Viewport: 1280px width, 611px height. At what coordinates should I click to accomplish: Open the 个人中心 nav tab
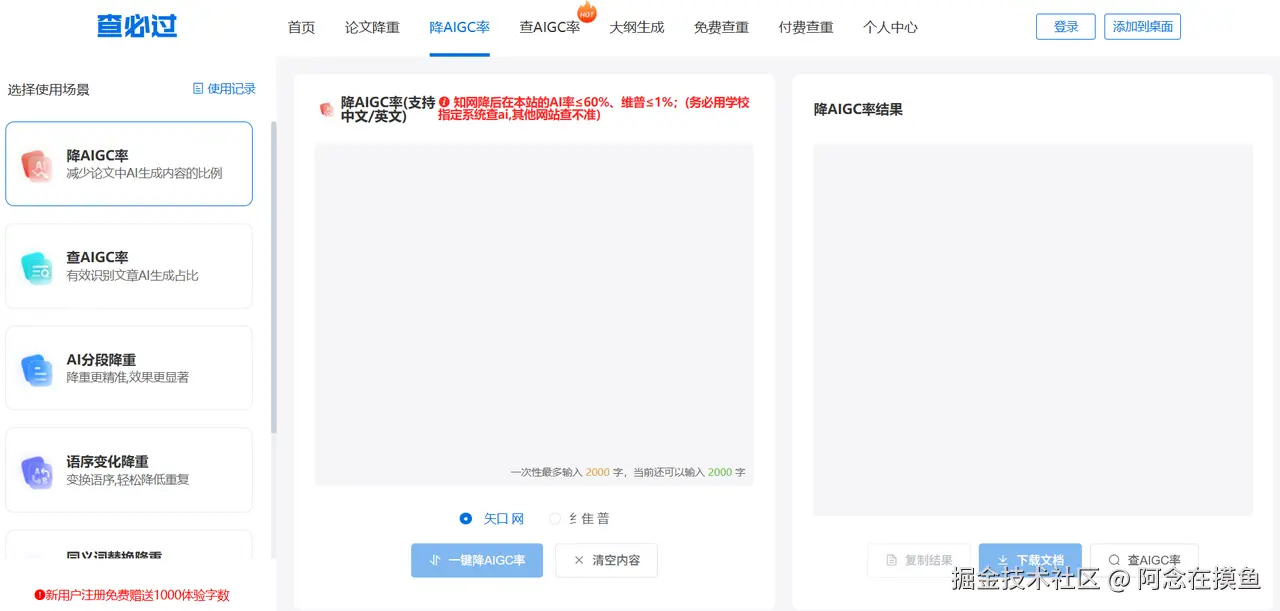click(x=890, y=28)
